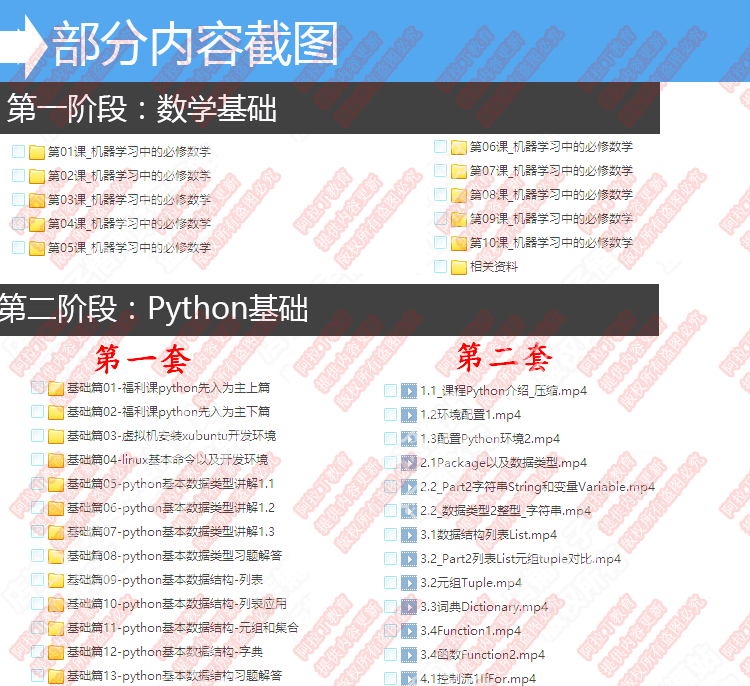
Task: Click video icon of 3.4函数Function2.mp4
Action: 408,654
